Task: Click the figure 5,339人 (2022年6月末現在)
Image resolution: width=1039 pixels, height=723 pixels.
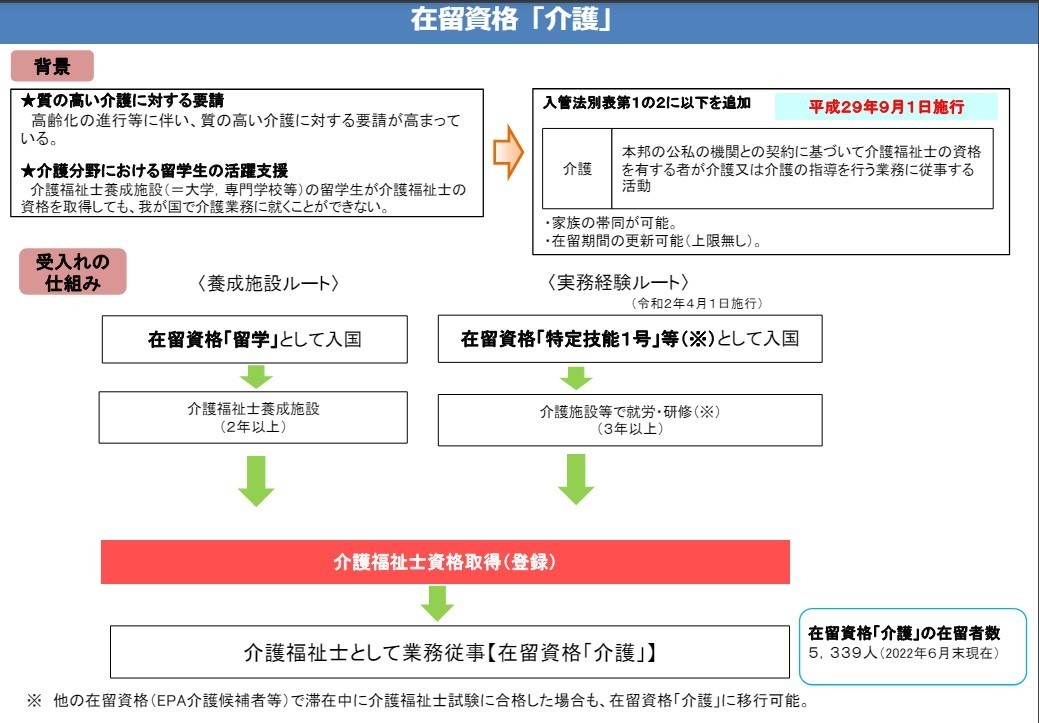Action: click(x=903, y=653)
